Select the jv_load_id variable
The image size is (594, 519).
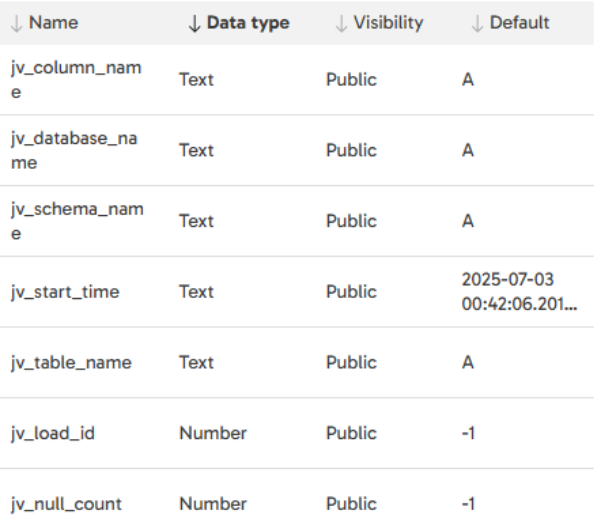point(297,433)
